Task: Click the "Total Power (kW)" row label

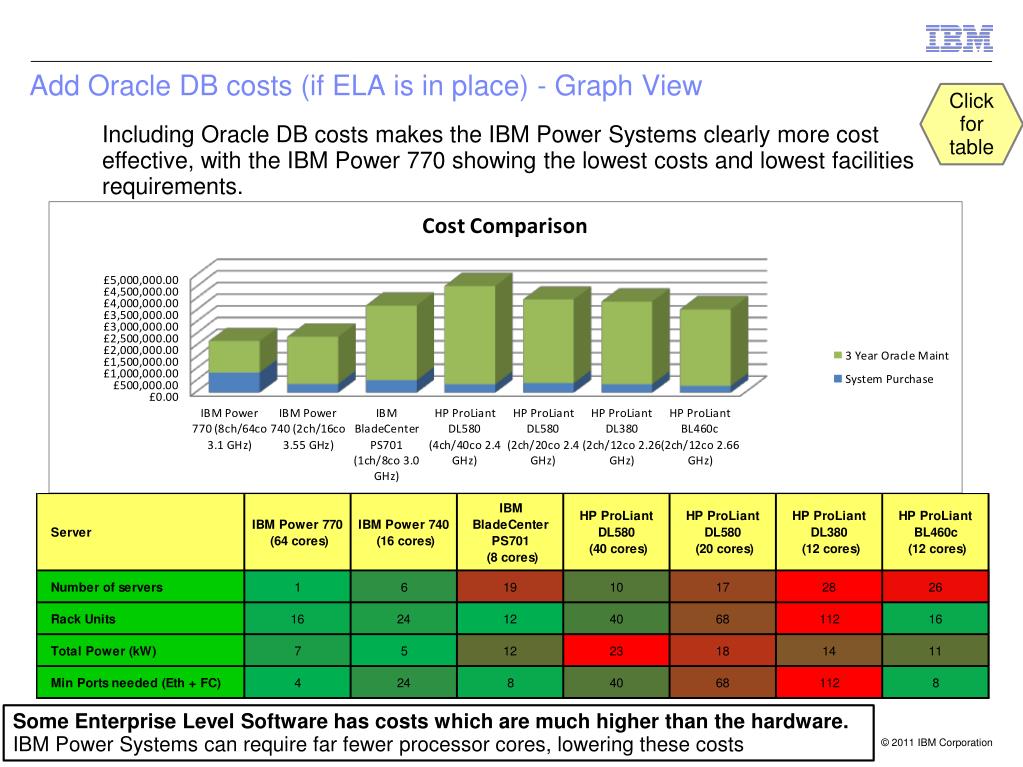Action: tap(140, 651)
